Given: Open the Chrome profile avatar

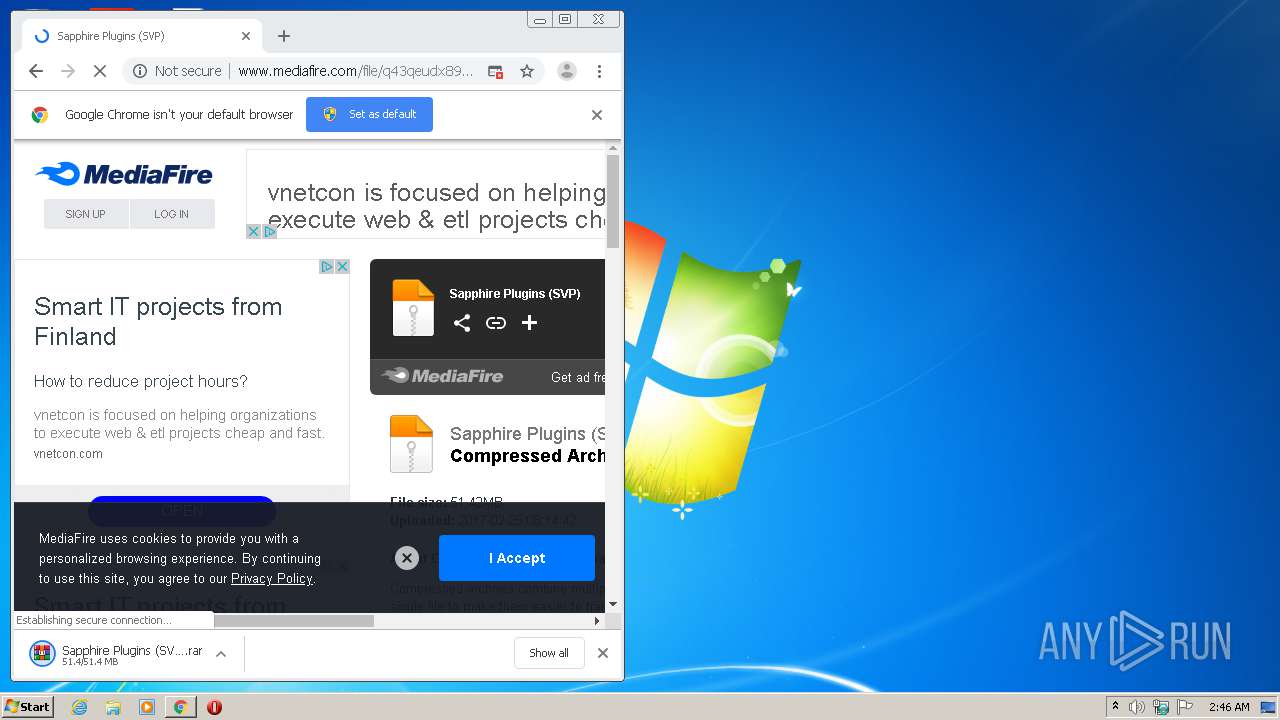Looking at the screenshot, I should (x=567, y=71).
